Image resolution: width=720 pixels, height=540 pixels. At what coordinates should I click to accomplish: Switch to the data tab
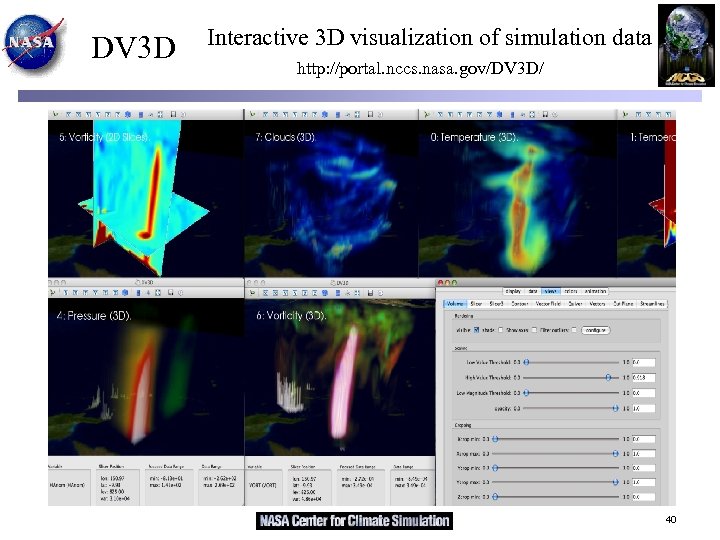click(x=533, y=291)
